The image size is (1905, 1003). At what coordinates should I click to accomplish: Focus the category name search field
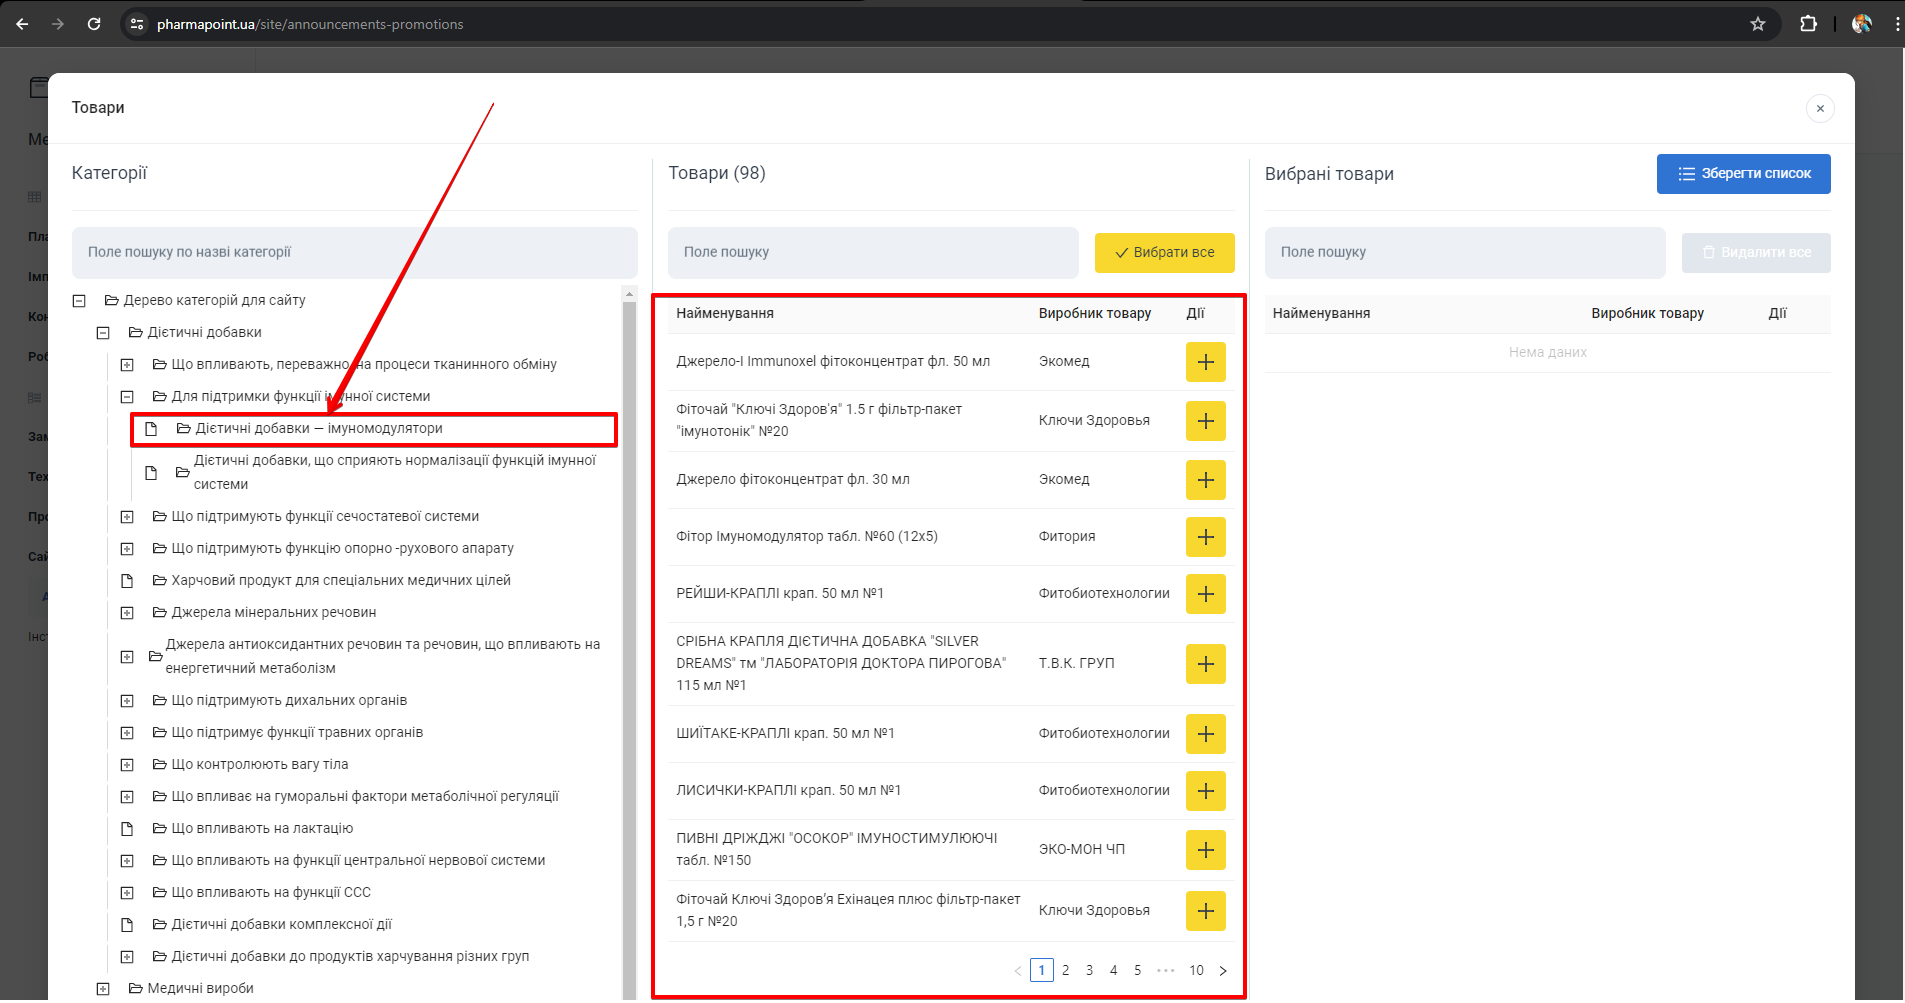[354, 253]
